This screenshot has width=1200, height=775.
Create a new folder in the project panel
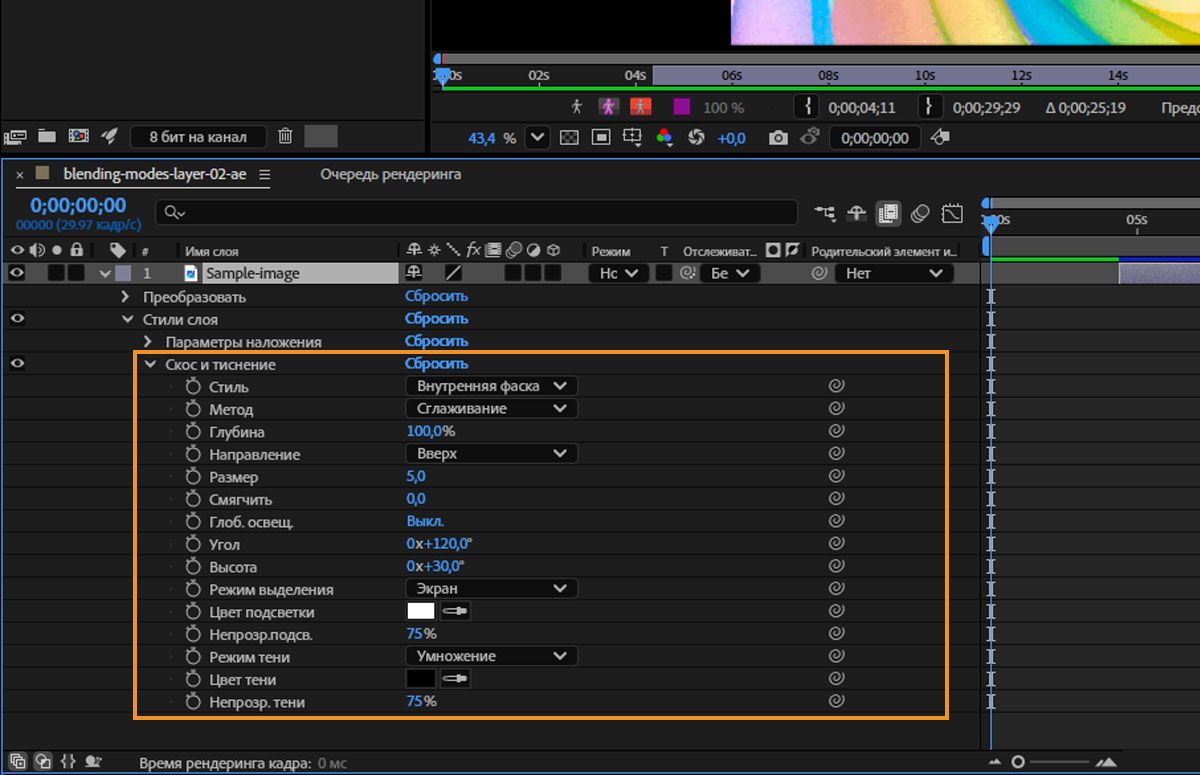tap(46, 136)
